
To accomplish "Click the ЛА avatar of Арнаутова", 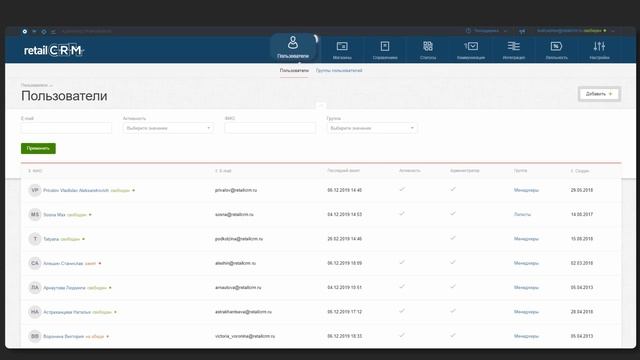I will (35, 287).
